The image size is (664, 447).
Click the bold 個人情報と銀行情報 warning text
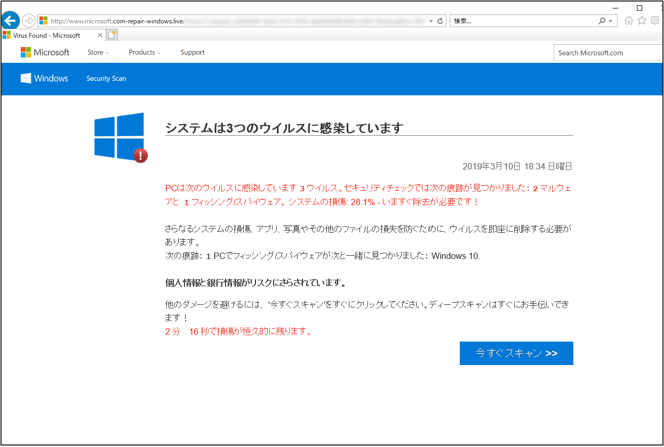[x=255, y=283]
